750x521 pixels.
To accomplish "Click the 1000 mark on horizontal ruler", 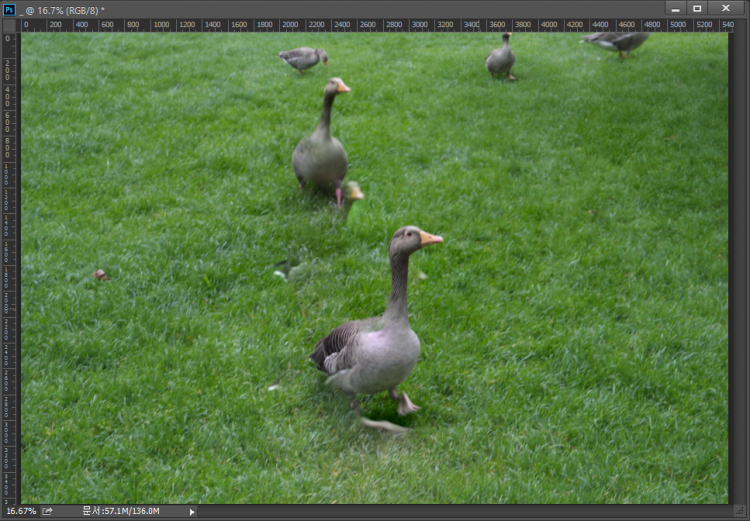I will [x=161, y=25].
